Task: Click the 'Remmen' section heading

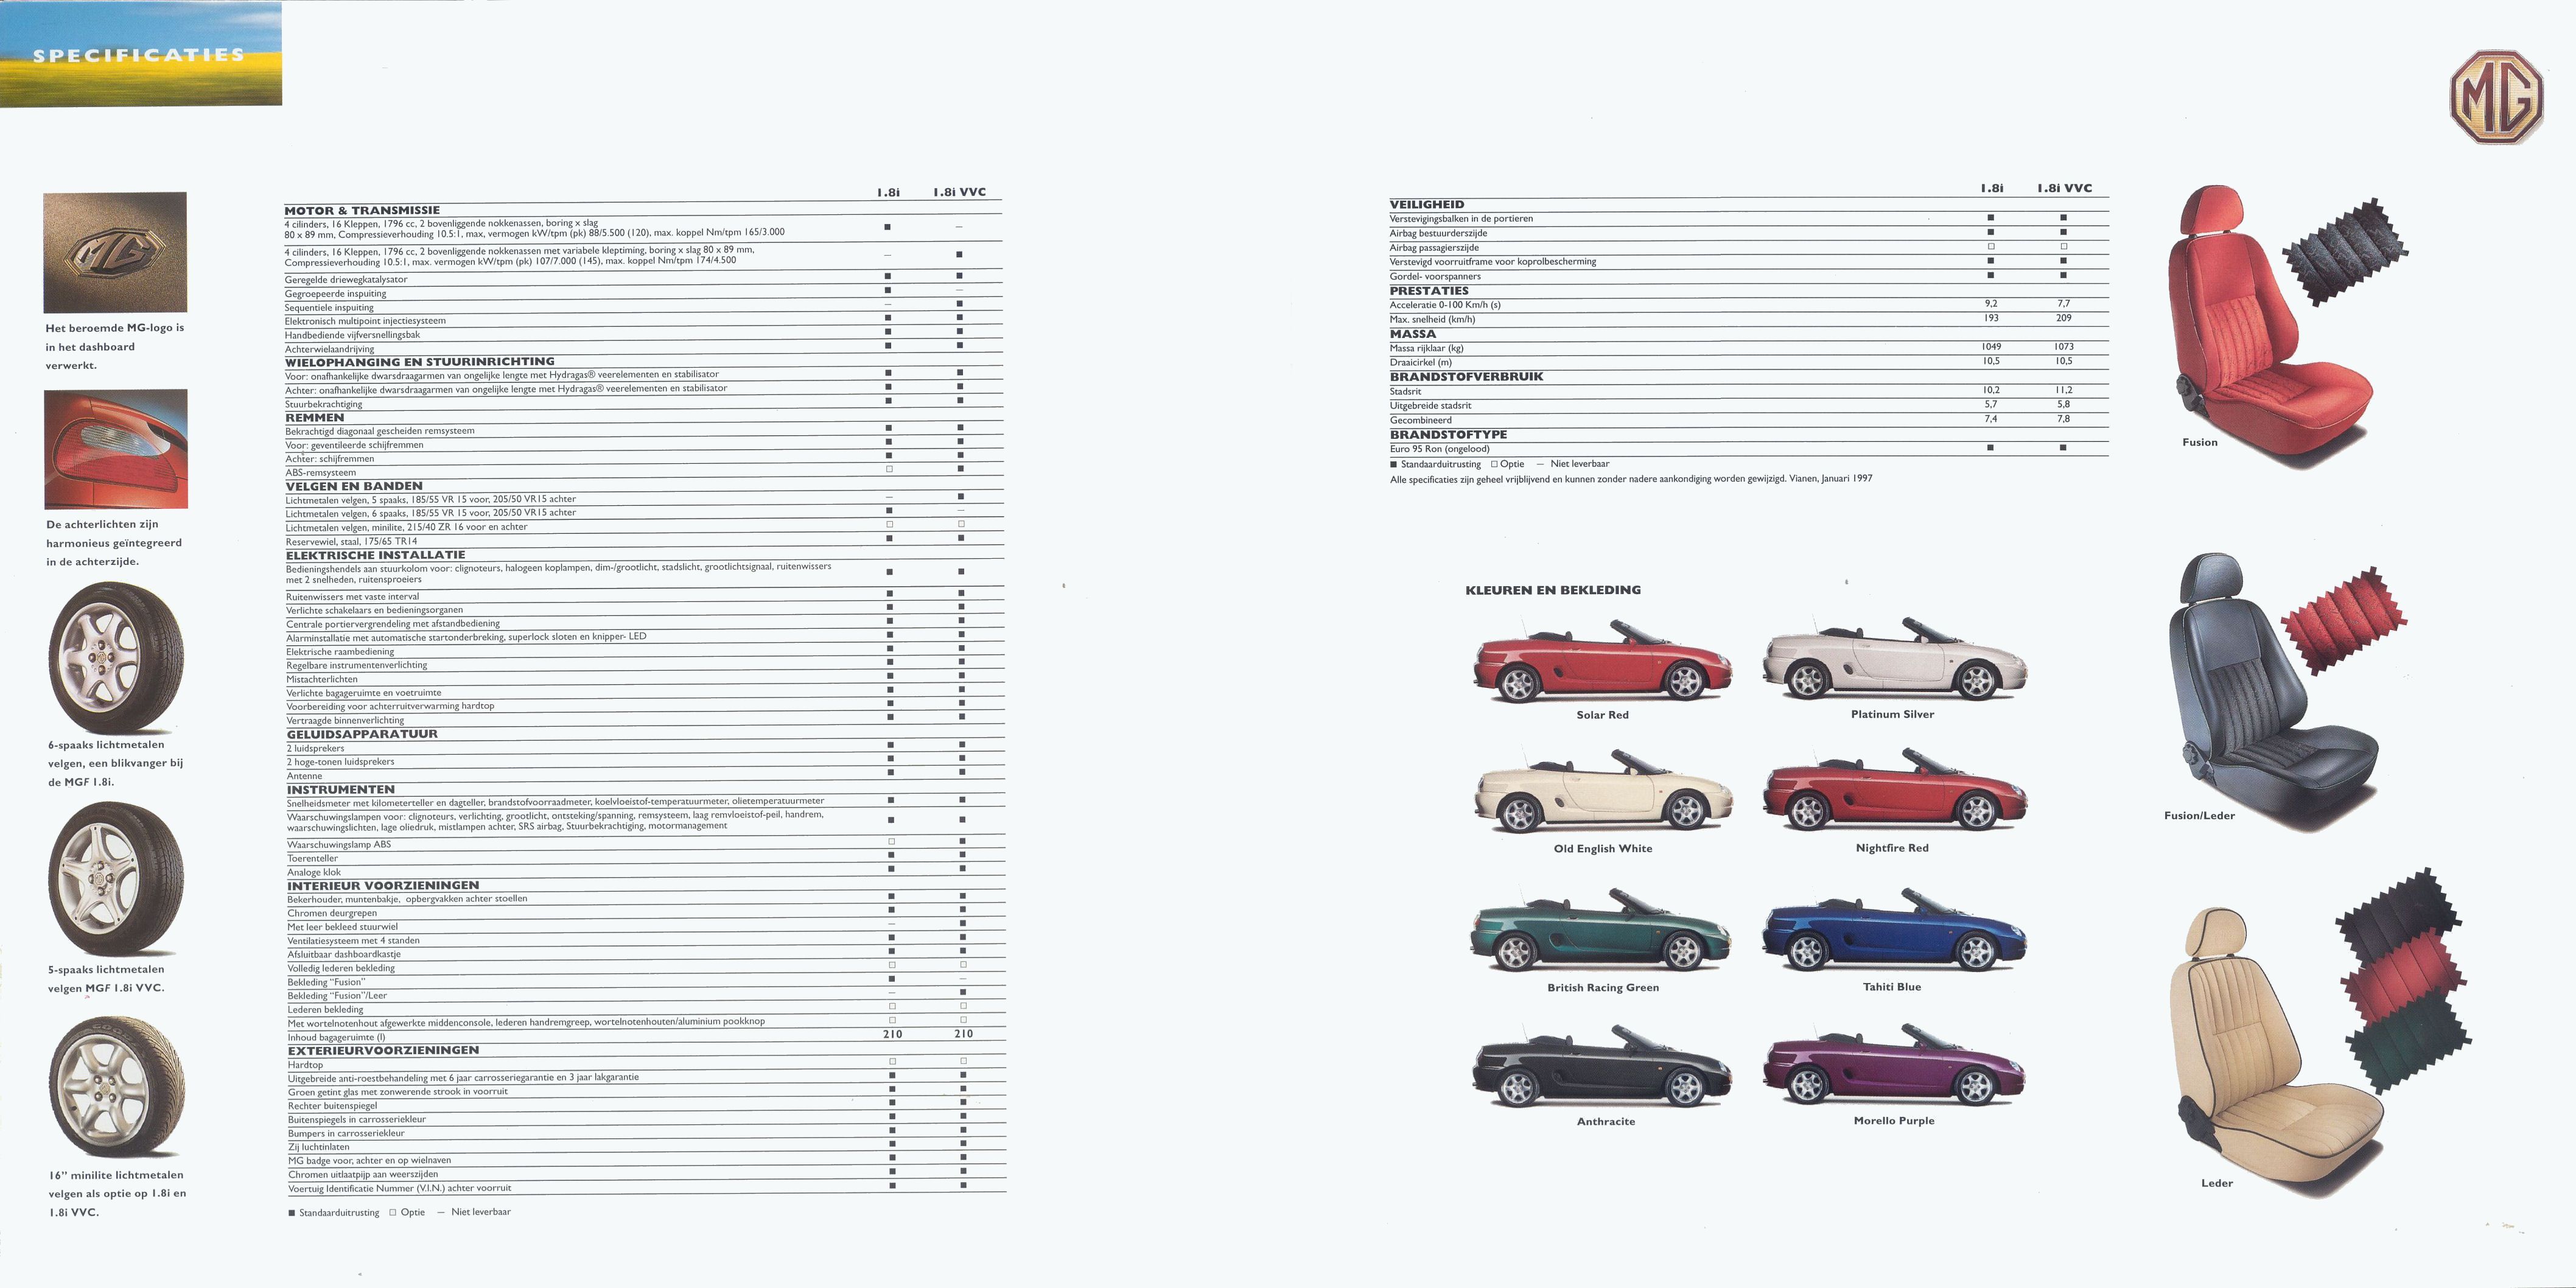Action: [x=315, y=418]
